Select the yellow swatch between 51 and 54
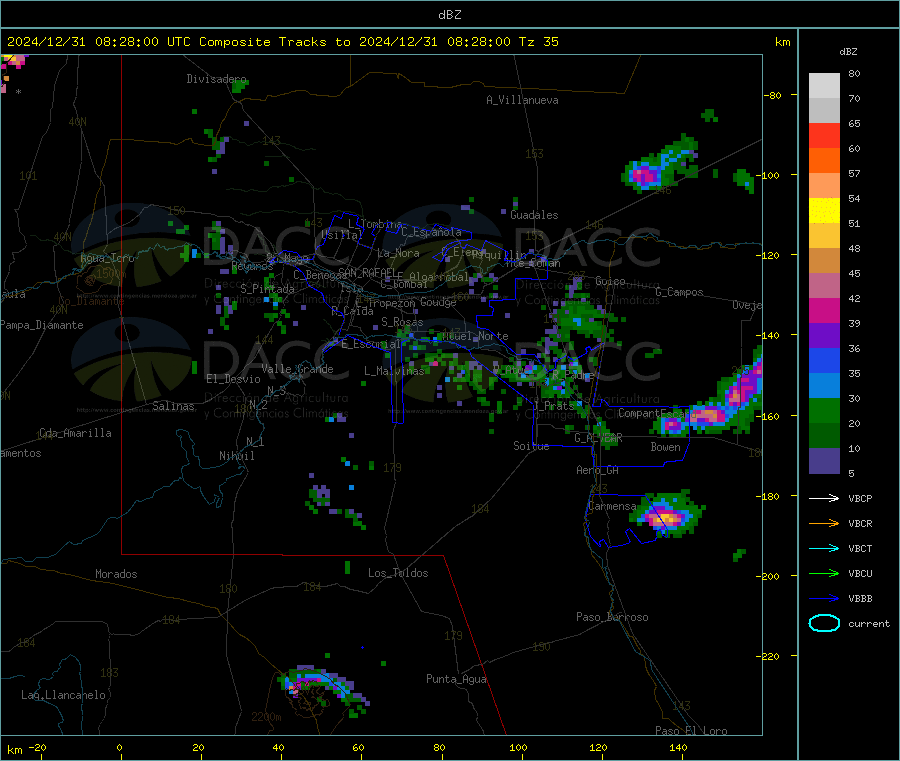Image resolution: width=900 pixels, height=761 pixels. pos(824,211)
